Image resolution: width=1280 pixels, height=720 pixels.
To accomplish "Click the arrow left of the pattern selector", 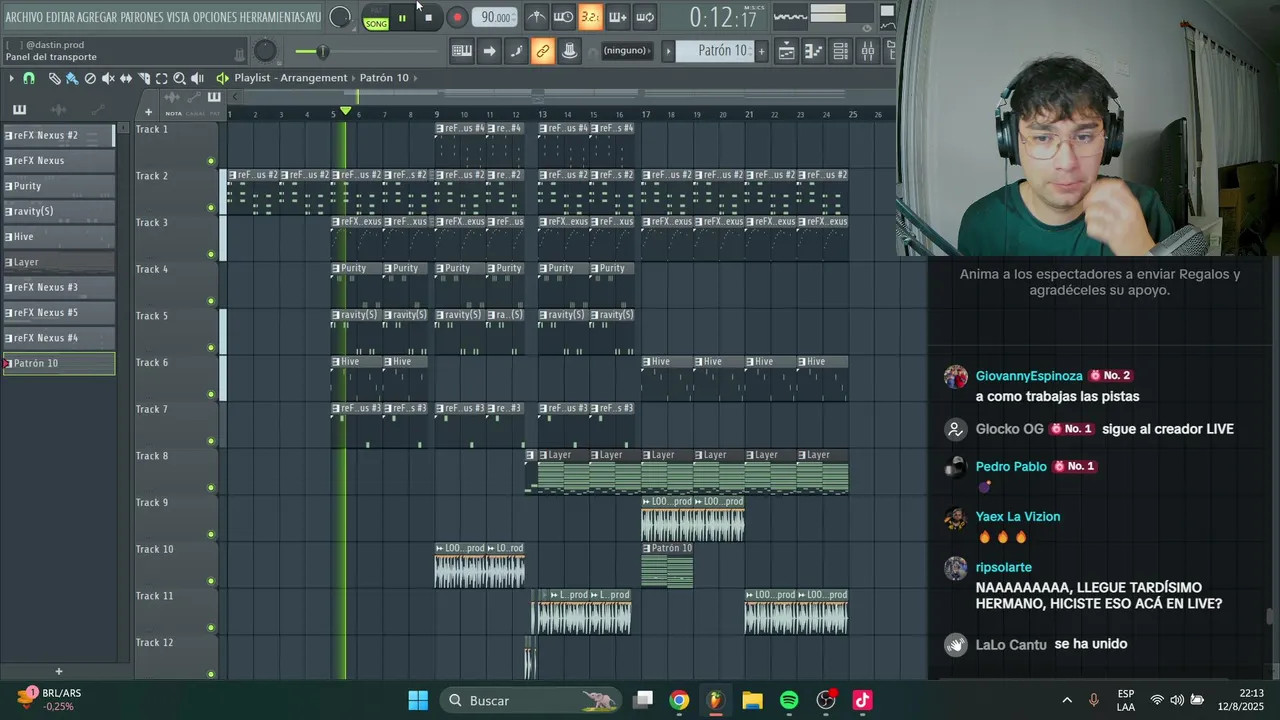I will (x=669, y=51).
